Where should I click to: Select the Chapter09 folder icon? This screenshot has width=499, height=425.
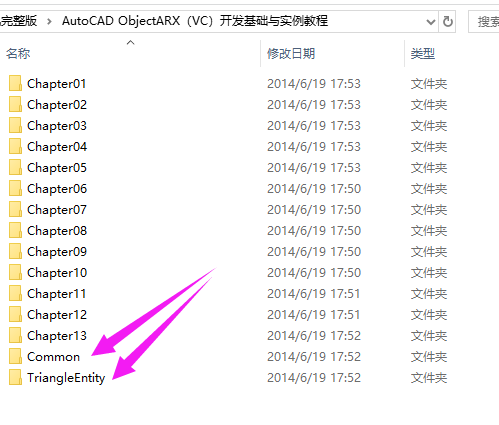(x=15, y=251)
